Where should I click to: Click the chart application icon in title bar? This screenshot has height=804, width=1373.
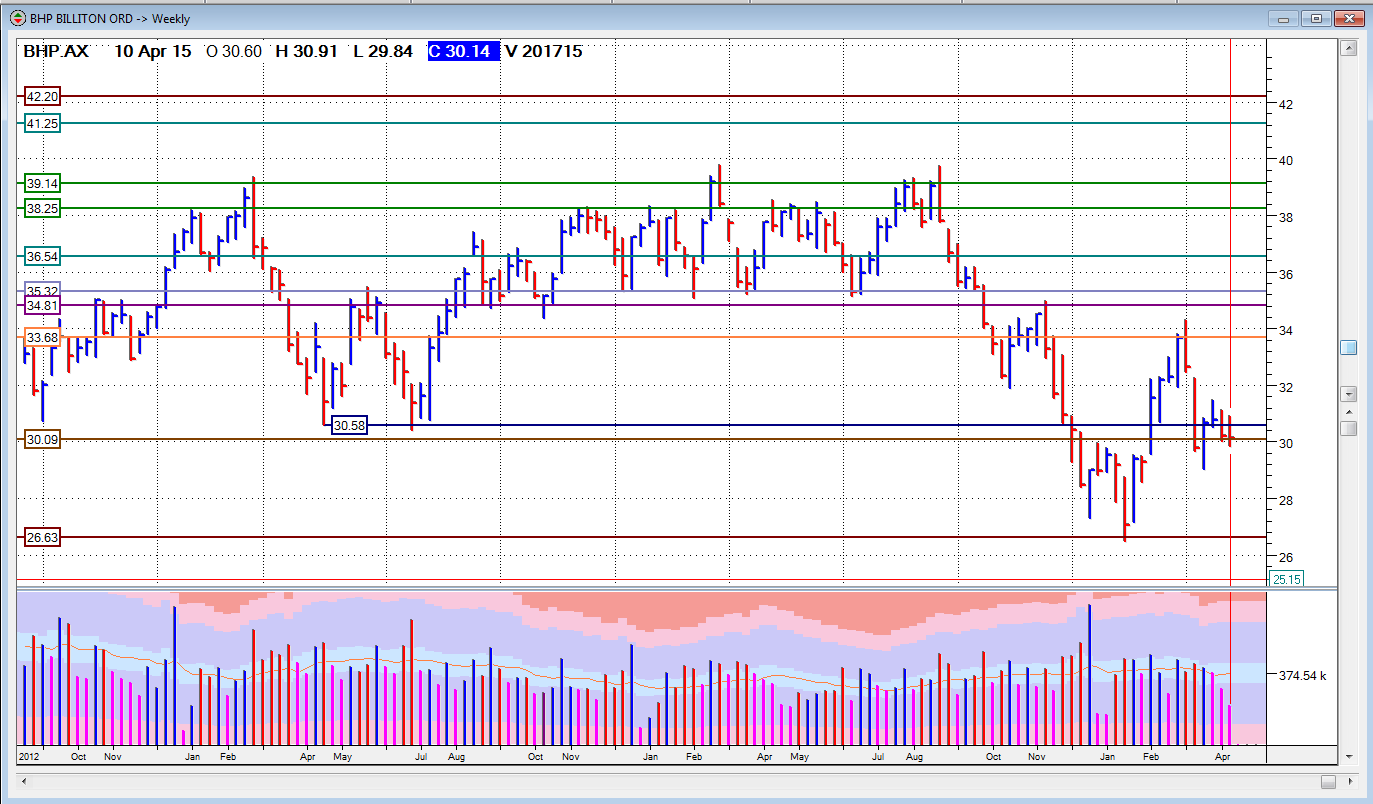(18, 18)
